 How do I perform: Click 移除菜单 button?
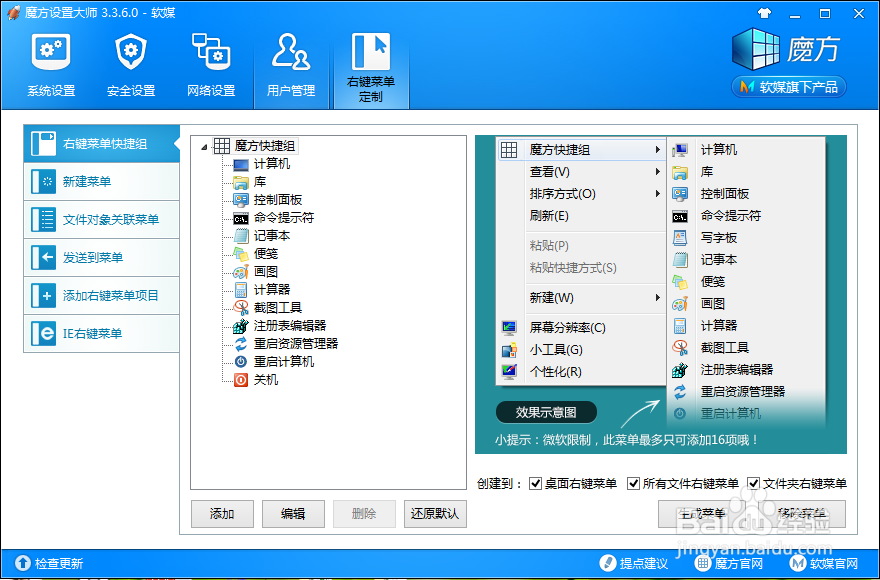(802, 514)
